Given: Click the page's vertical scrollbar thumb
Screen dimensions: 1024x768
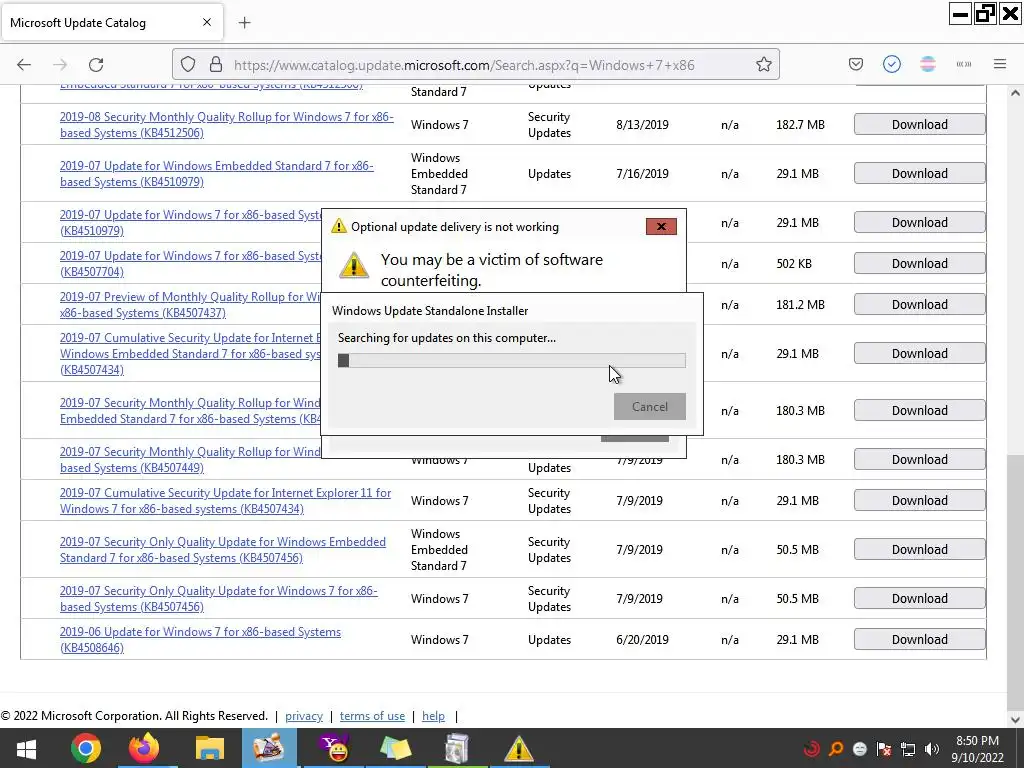Looking at the screenshot, I should click(1015, 581).
